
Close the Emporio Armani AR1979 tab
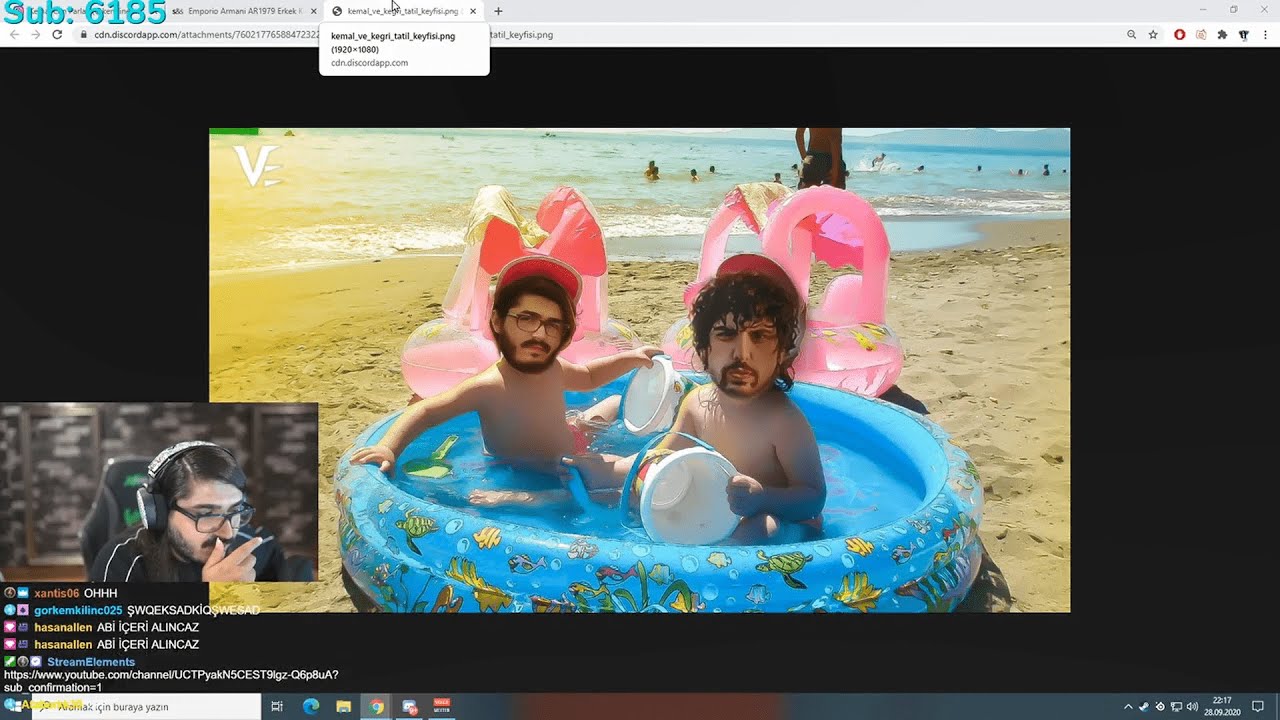[313, 11]
